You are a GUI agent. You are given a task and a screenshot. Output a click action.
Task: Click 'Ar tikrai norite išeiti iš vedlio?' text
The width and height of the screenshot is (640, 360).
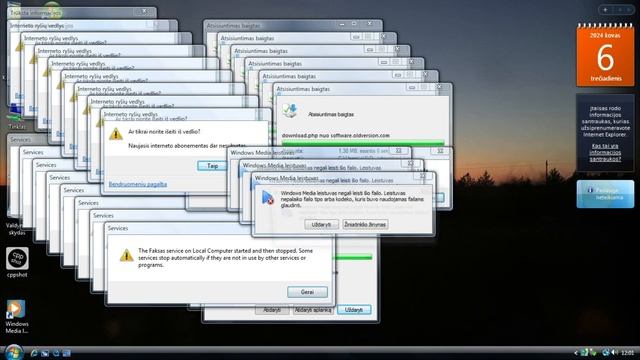(x=164, y=131)
